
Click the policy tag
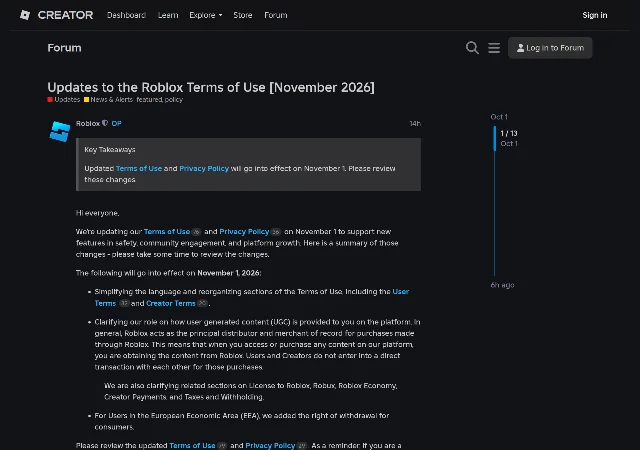click(173, 99)
